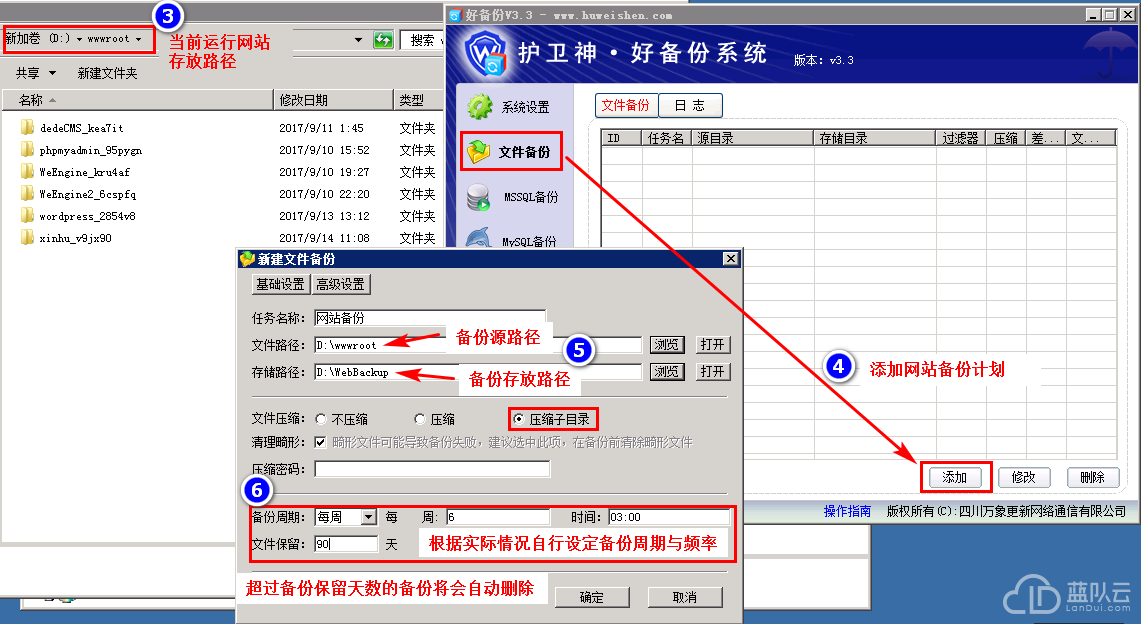Click into the 存储路径 input field

[x=477, y=372]
